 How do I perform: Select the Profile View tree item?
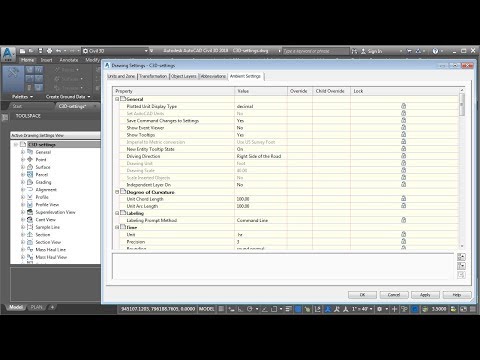pyautogui.click(x=47, y=205)
